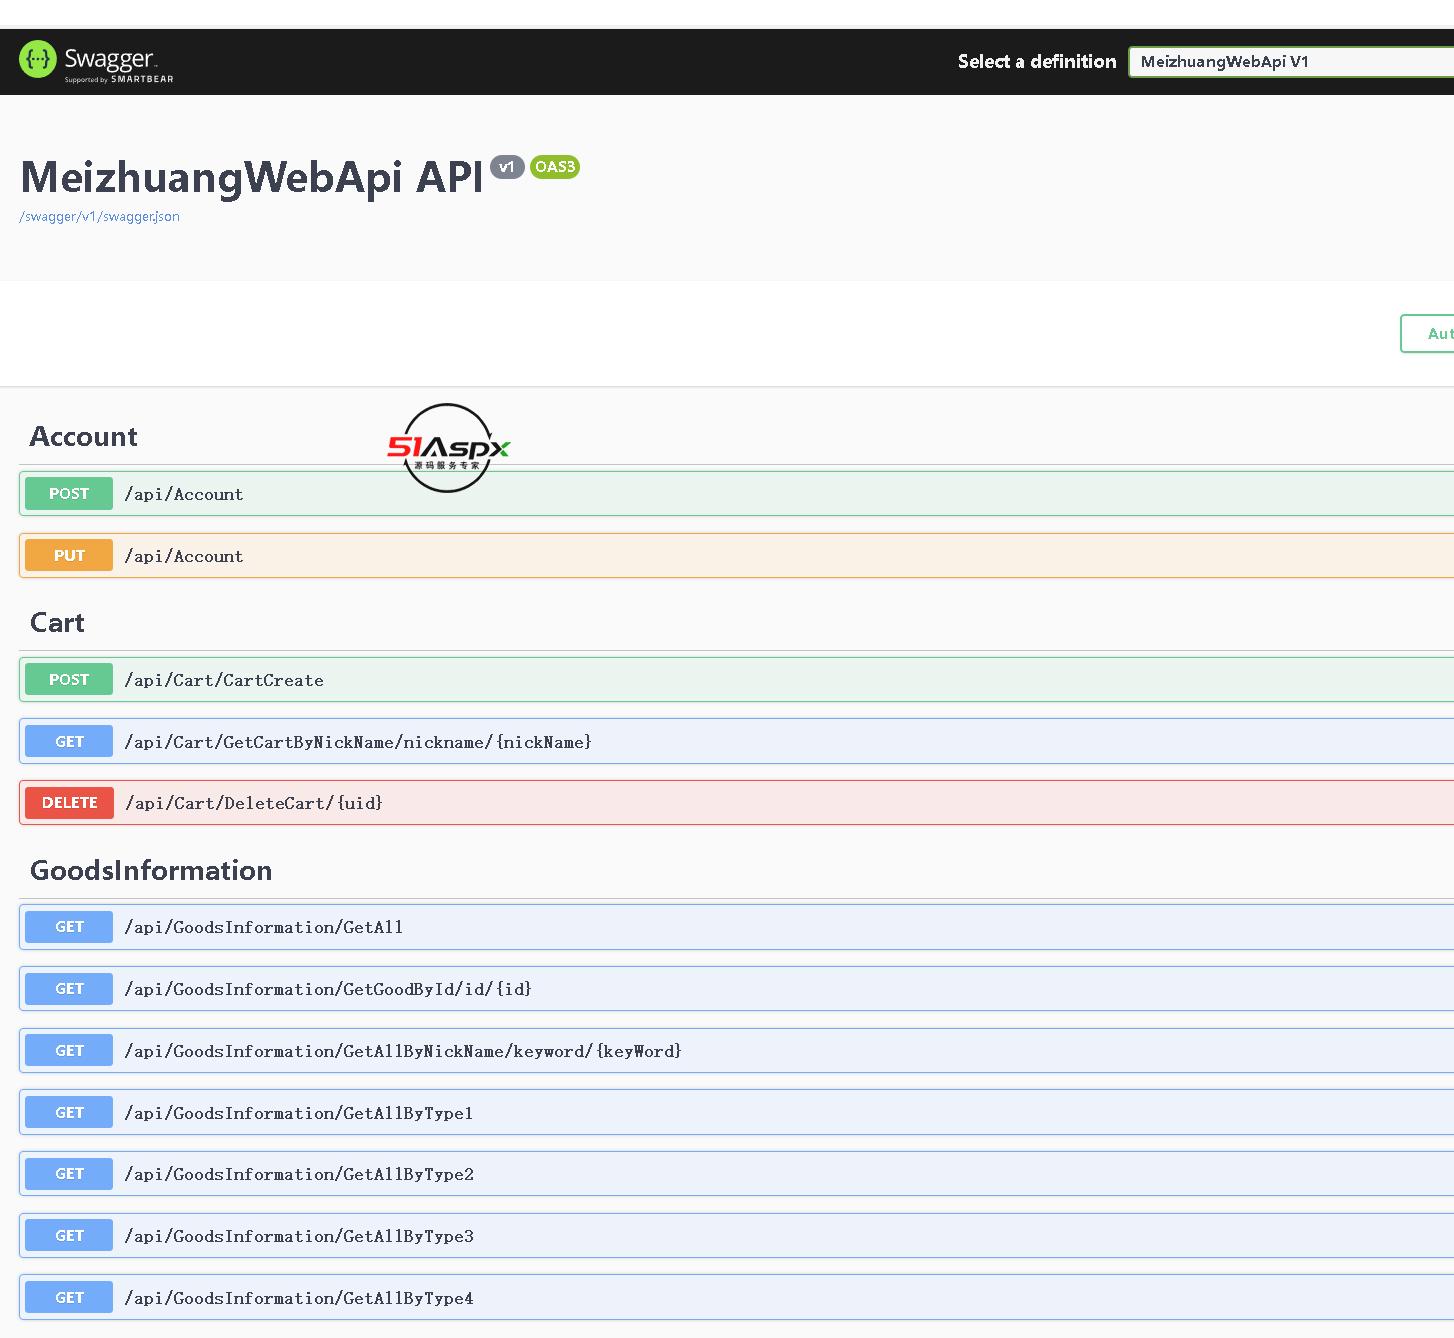Open the MeizhuangWebApi V1 definition dropdown
This screenshot has width=1454, height=1338.
(1291, 61)
